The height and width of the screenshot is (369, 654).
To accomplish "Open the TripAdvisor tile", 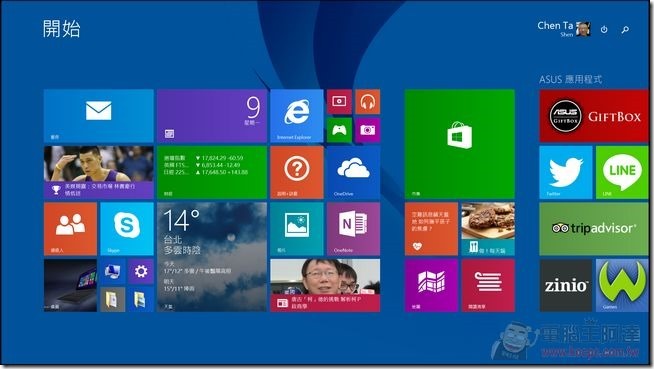I will 594,229.
